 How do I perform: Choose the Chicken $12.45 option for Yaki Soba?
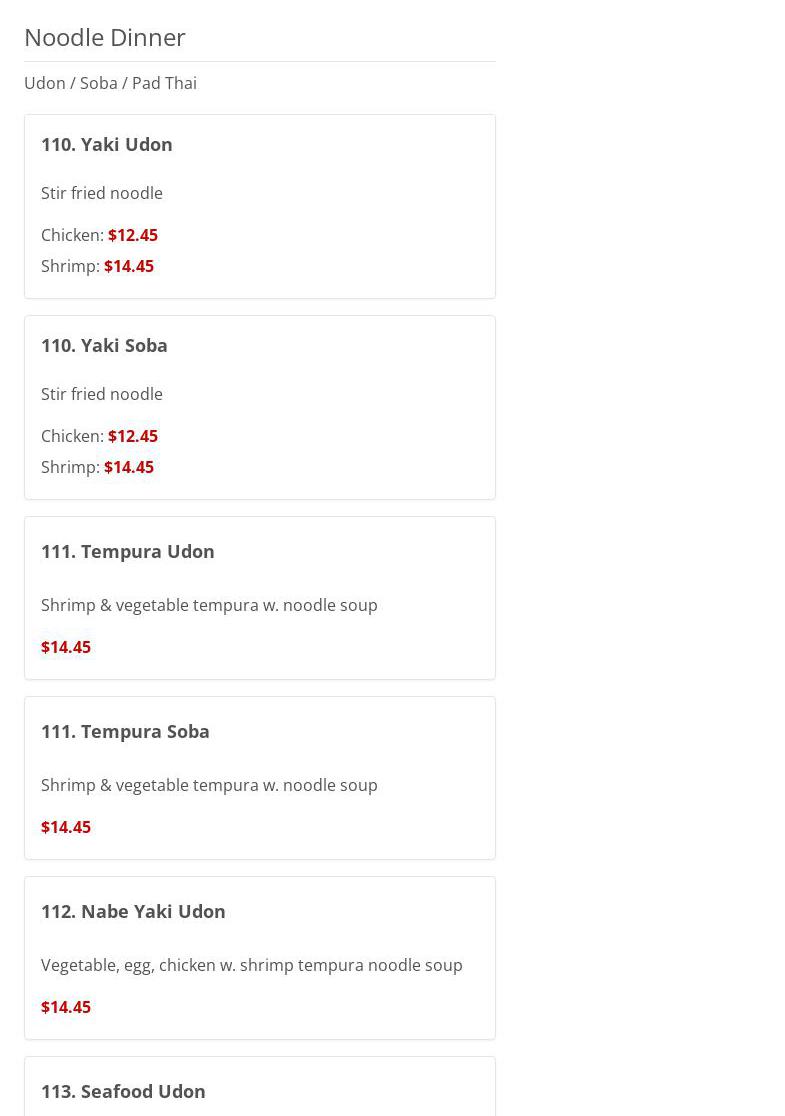100,436
